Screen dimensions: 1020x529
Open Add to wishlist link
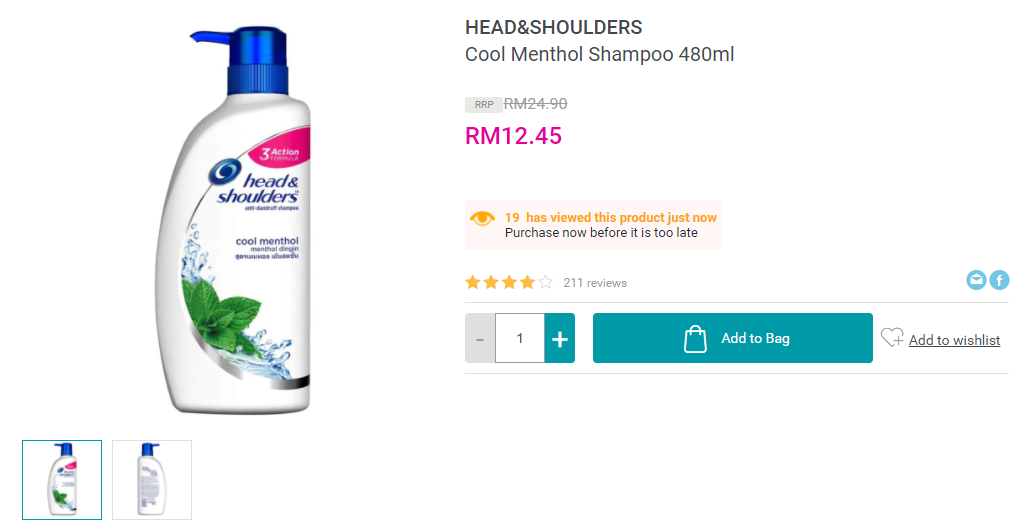click(954, 340)
